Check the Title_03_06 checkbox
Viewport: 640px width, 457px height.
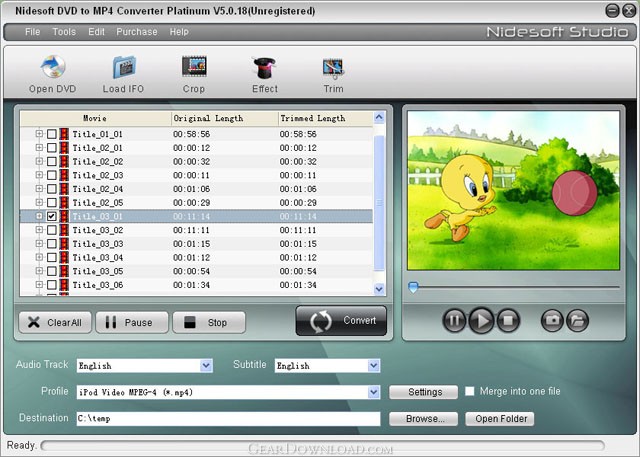(51, 285)
